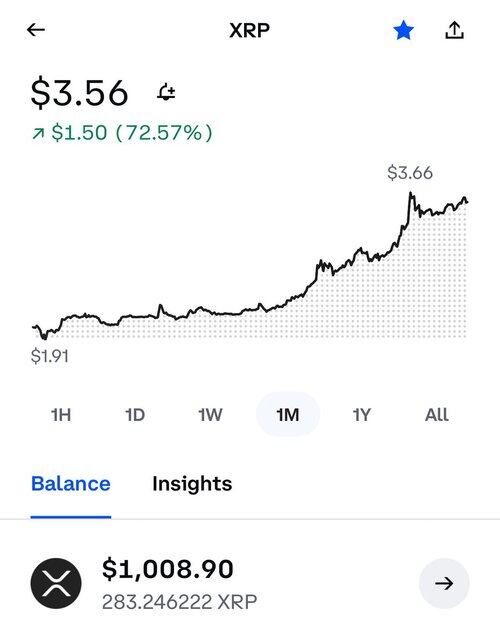The image size is (500, 642).
Task: Switch to the Insights tab
Action: pyautogui.click(x=192, y=484)
